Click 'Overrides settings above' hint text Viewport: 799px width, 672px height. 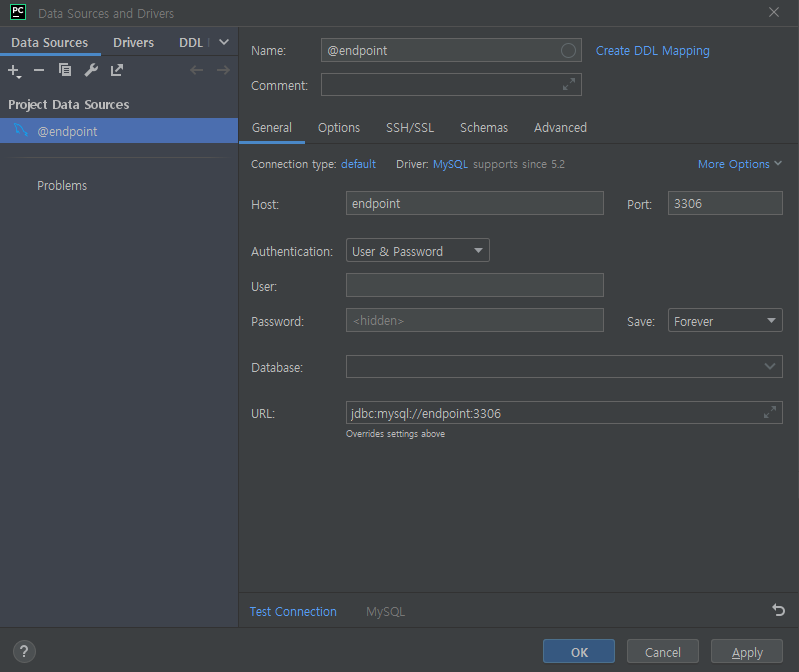coord(395,434)
